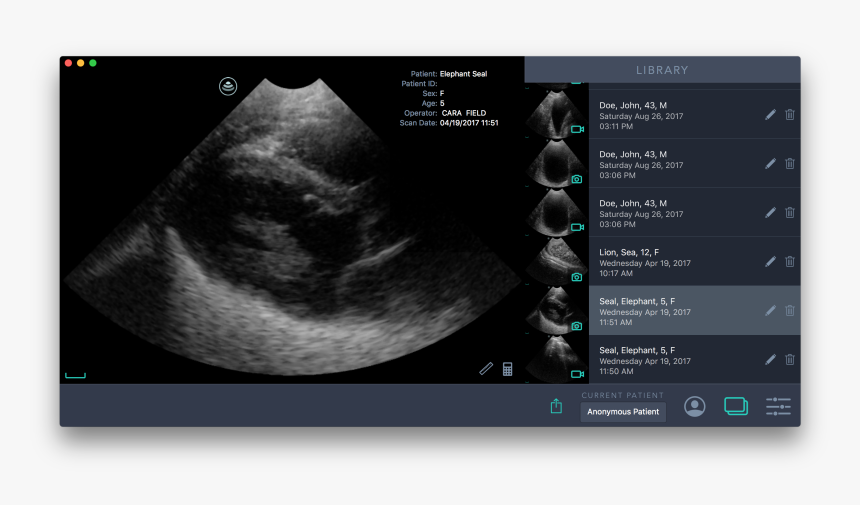Delete the Lion, Sea scan entry
Screen dimensions: 860x505
pos(790,261)
